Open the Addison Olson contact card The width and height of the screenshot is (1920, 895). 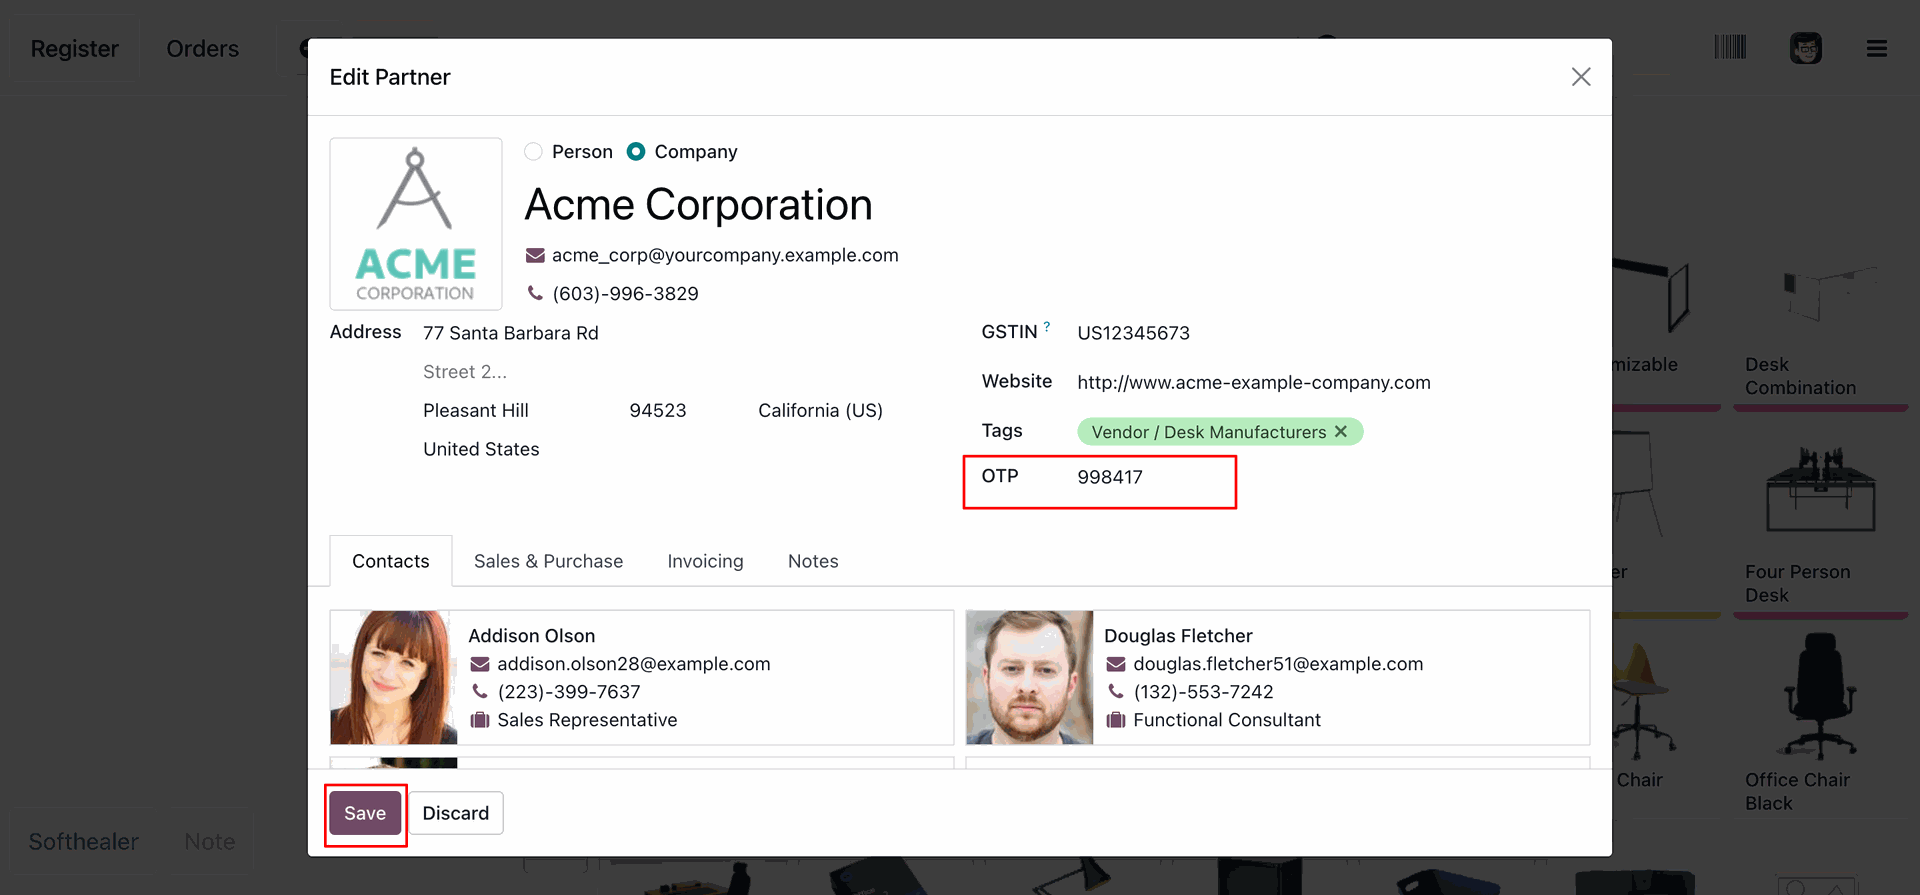(x=642, y=678)
